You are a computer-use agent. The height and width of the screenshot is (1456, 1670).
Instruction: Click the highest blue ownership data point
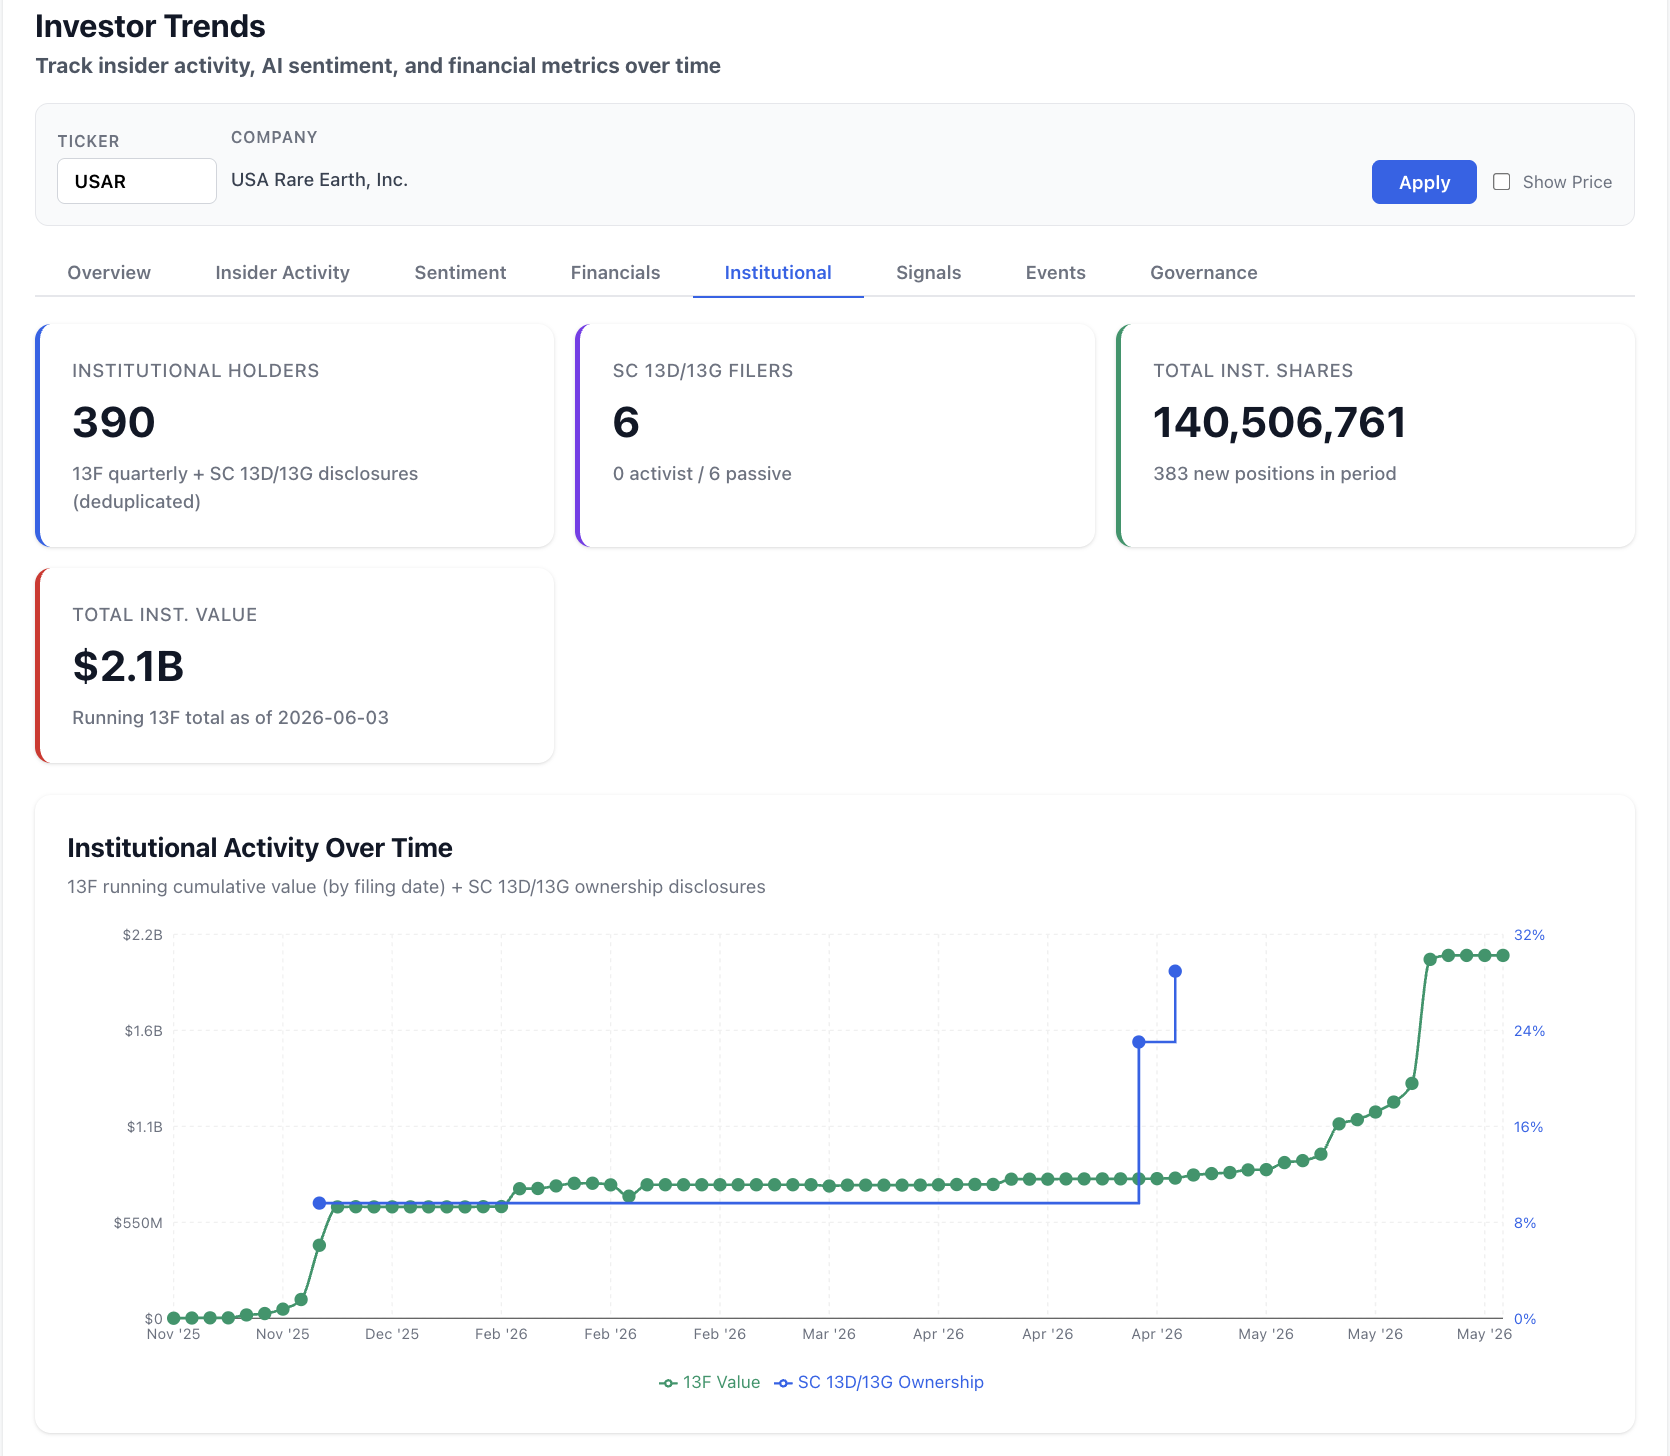[x=1175, y=971]
